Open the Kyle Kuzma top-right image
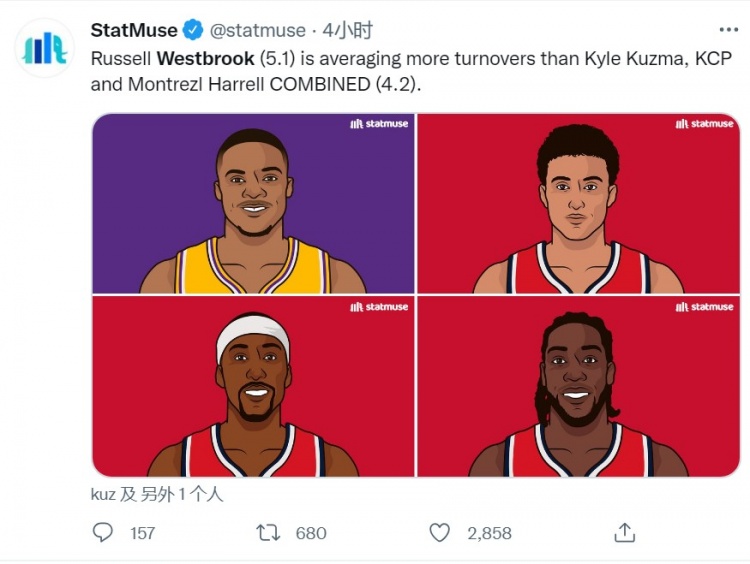Image resolution: width=750 pixels, height=564 pixels. (579, 203)
